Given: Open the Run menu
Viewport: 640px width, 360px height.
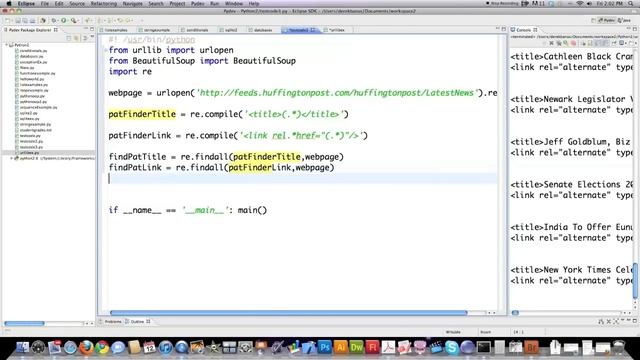Looking at the screenshot, I should (x=214, y=3).
